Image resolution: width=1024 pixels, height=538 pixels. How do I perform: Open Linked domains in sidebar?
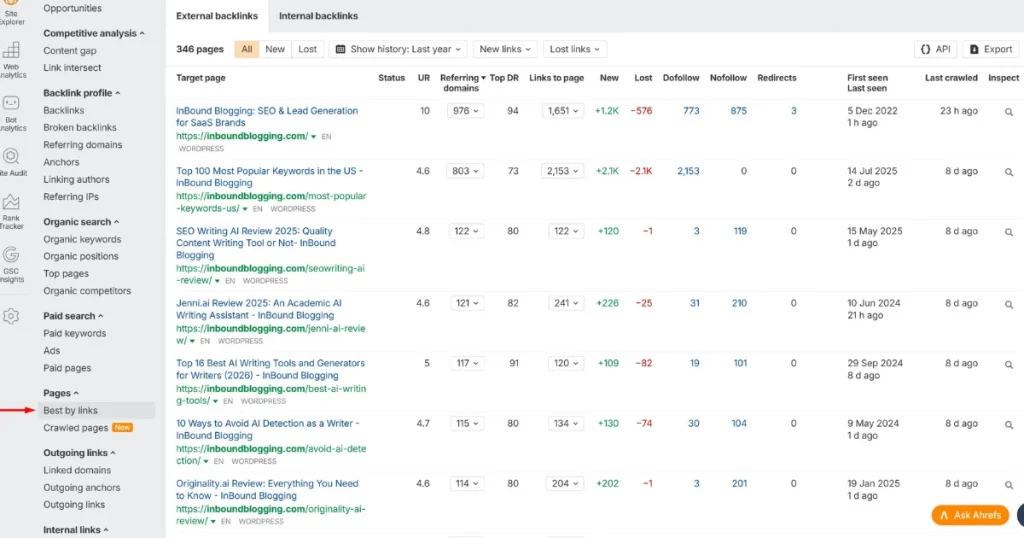[77, 470]
